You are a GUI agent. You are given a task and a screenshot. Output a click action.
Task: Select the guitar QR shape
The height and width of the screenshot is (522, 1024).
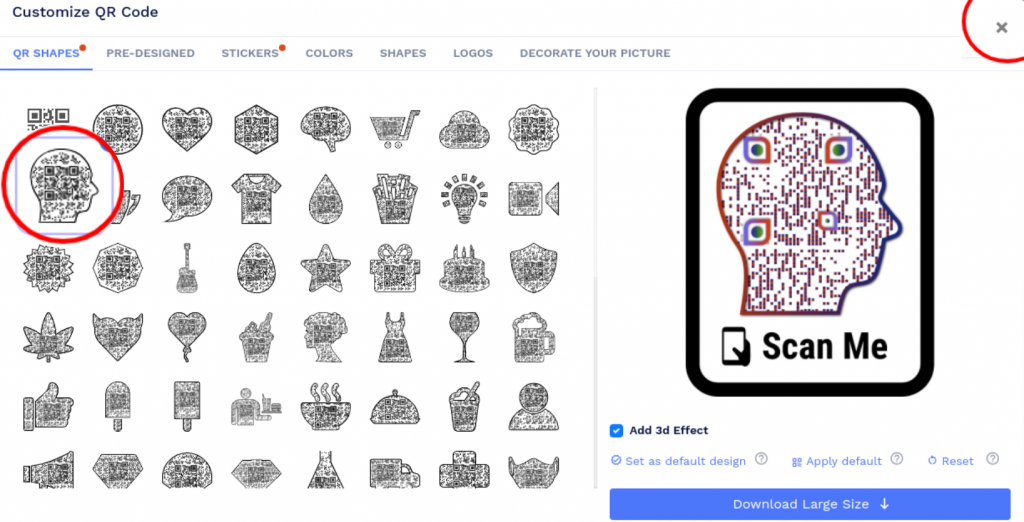coord(187,268)
